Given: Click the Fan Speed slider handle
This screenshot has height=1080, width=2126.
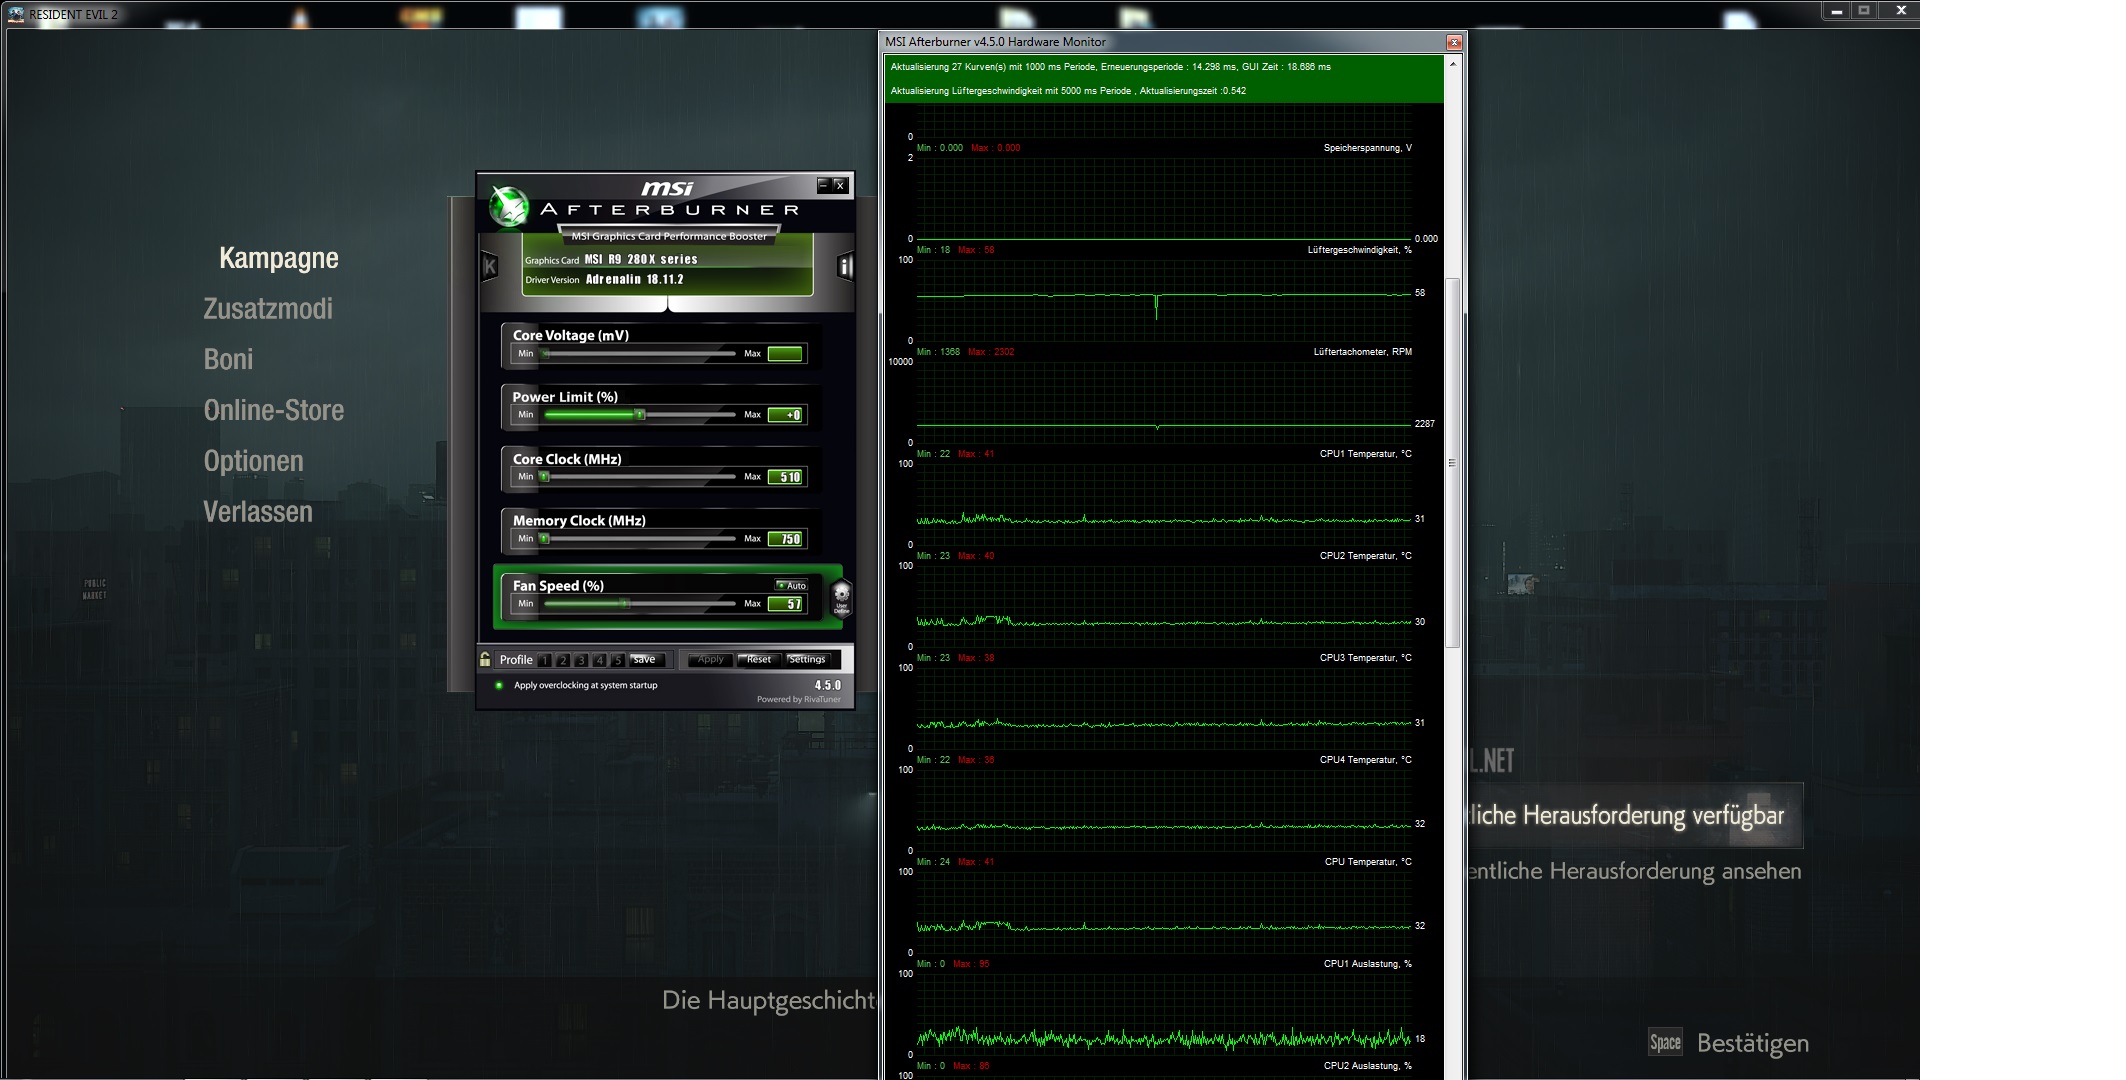Looking at the screenshot, I should 625,604.
